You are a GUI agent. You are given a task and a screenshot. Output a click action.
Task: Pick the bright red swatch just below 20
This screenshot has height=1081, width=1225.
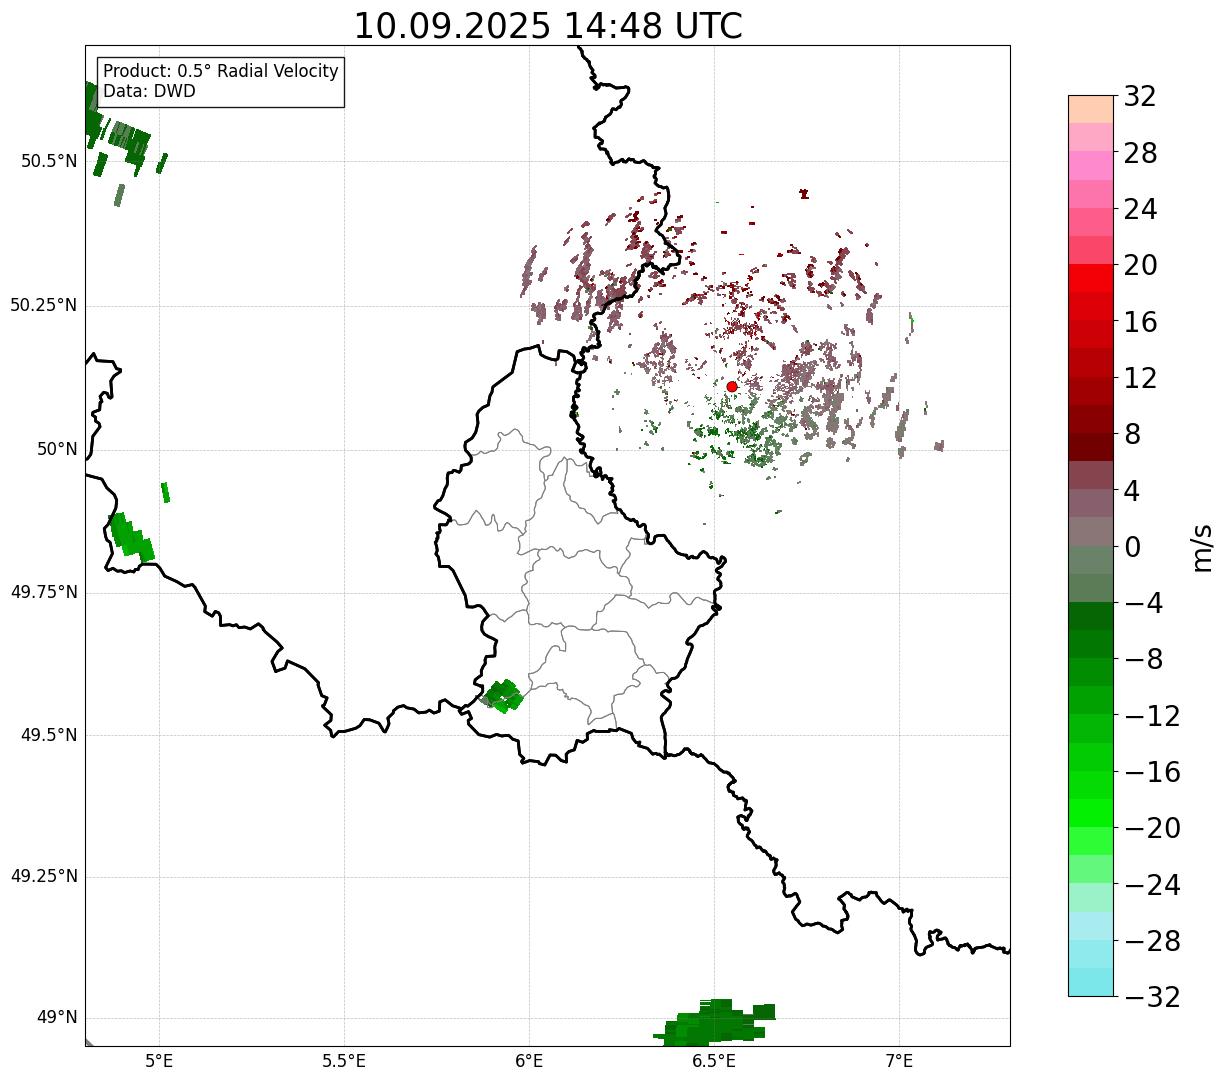coord(1091,279)
